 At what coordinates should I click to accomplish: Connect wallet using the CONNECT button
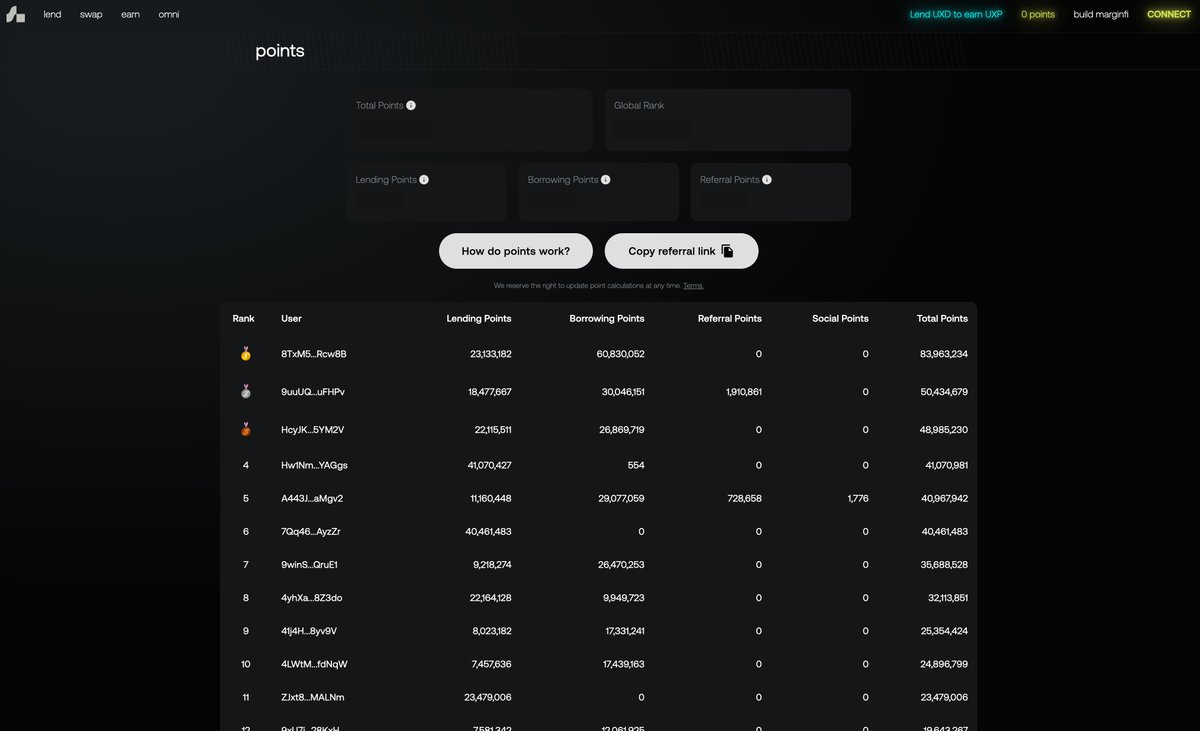click(x=1169, y=15)
